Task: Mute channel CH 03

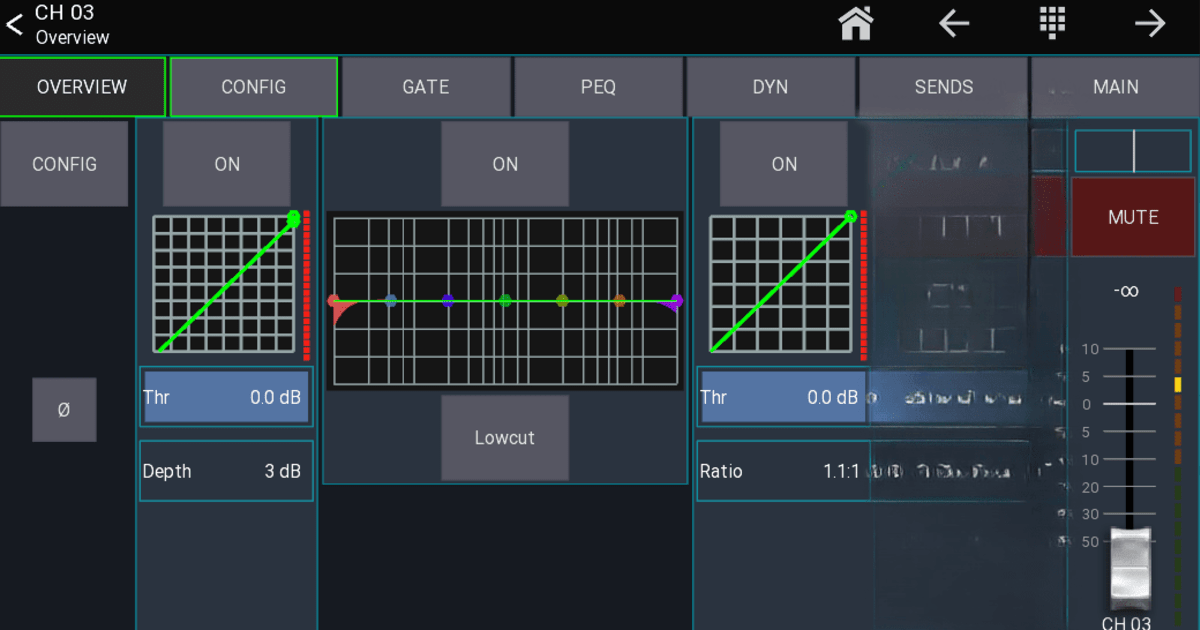Action: pyautogui.click(x=1133, y=216)
